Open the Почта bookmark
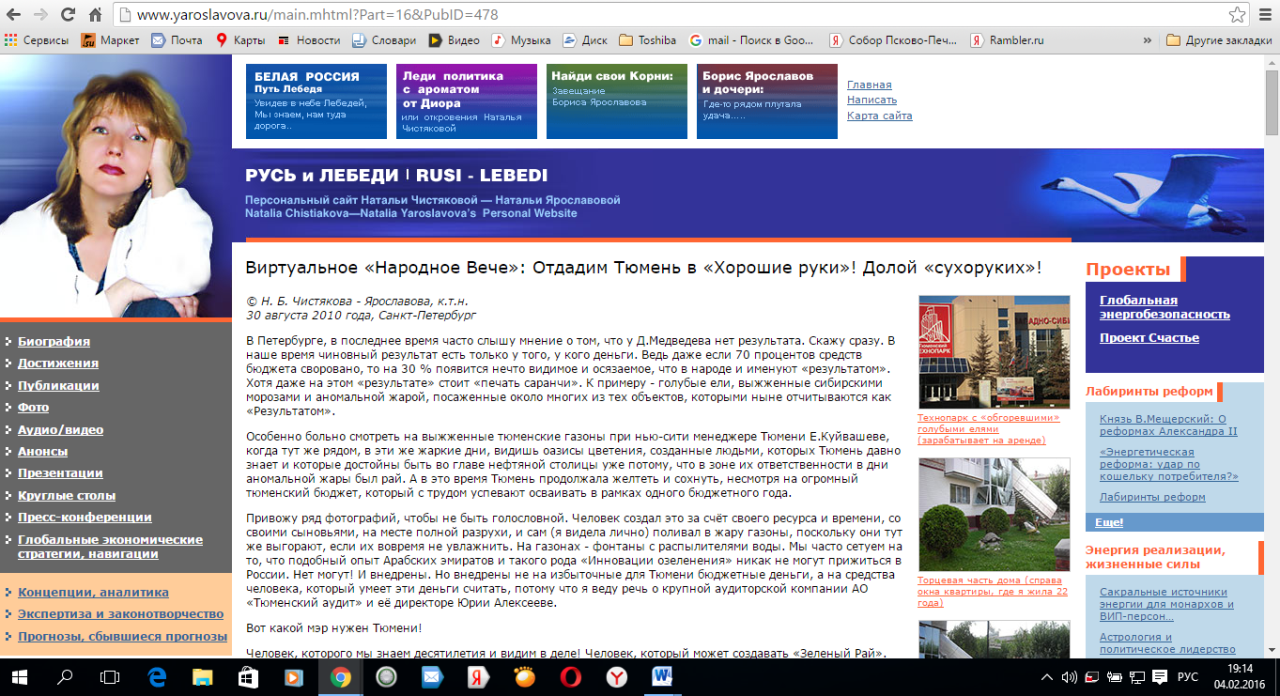The width and height of the screenshot is (1280, 696). click(x=176, y=41)
